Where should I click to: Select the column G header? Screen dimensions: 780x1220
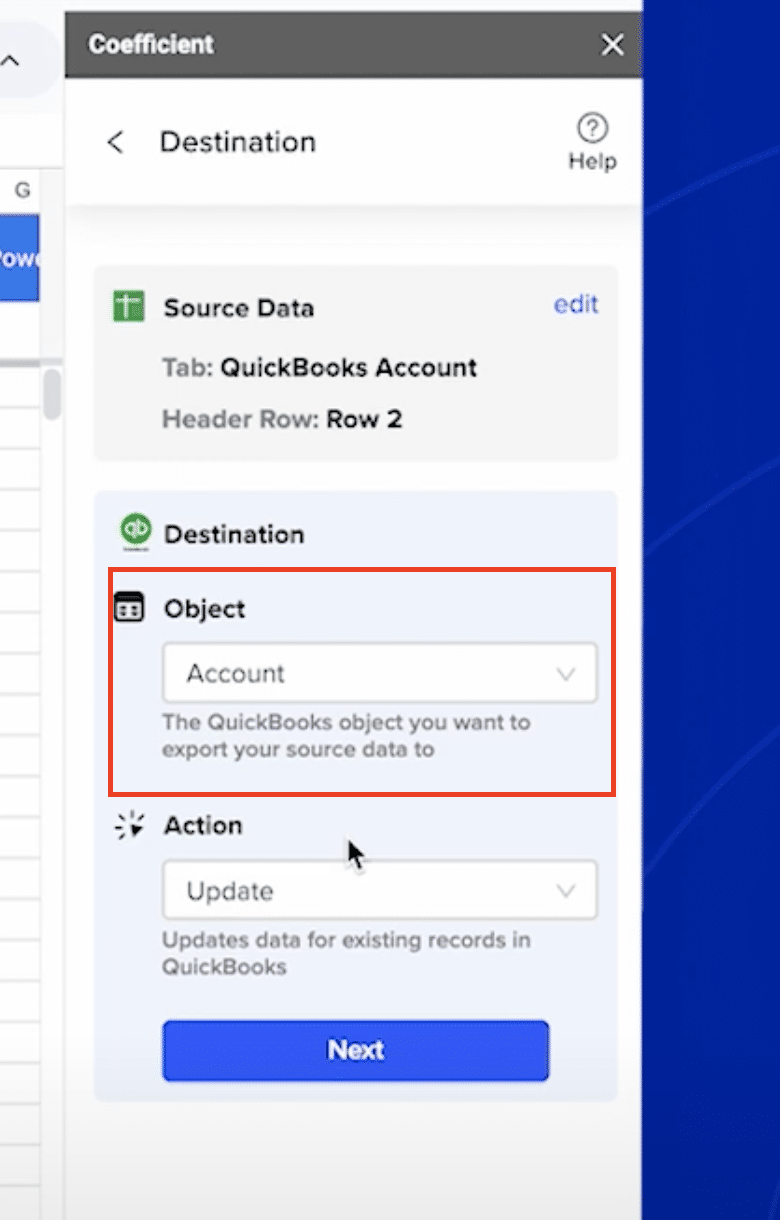[22, 190]
